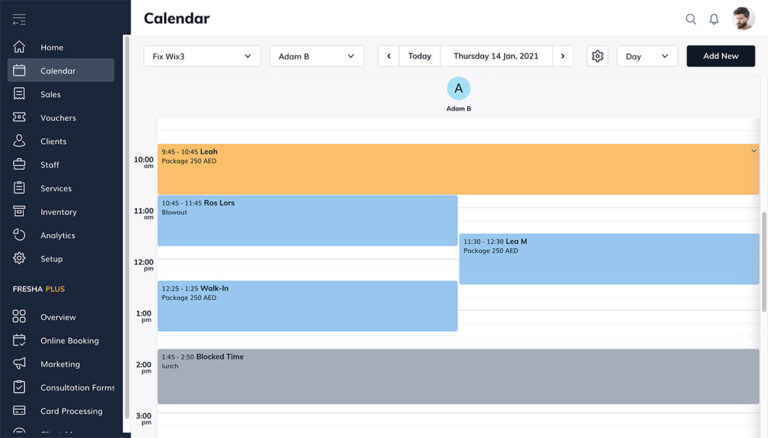768x438 pixels.
Task: Expand the Fix Wix3 location dropdown
Action: (x=202, y=57)
